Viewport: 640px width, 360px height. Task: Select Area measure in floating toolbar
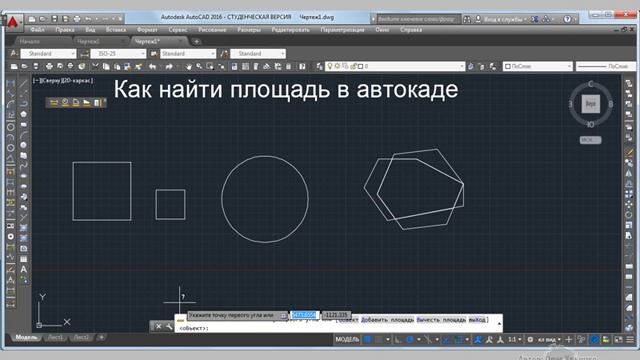tap(87, 102)
